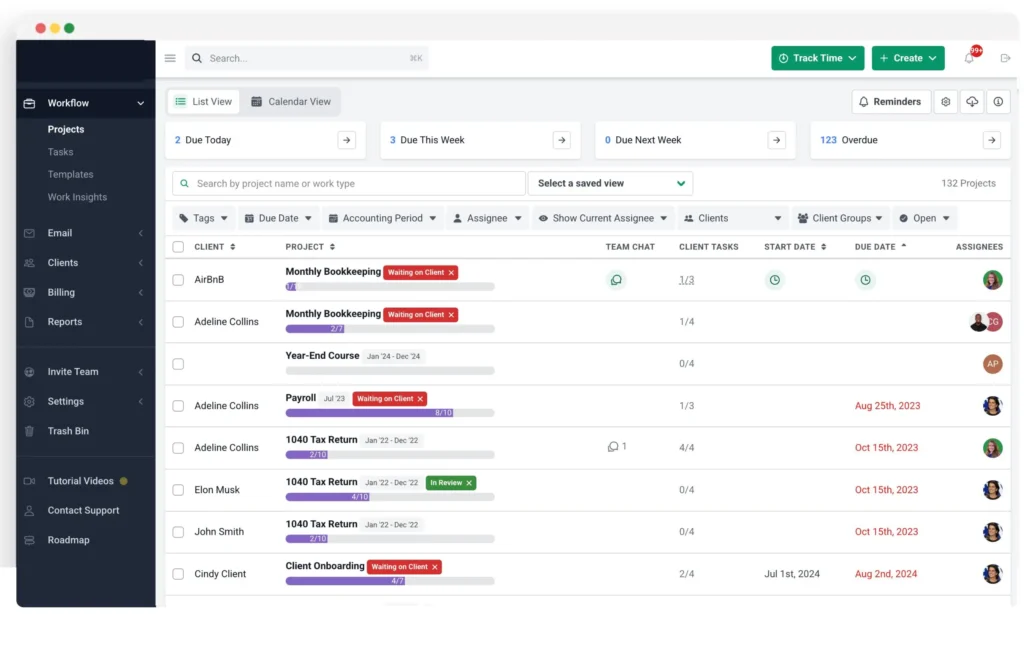This screenshot has width=1024, height=672.
Task: Check the Elon Musk row checkbox
Action: [178, 490]
